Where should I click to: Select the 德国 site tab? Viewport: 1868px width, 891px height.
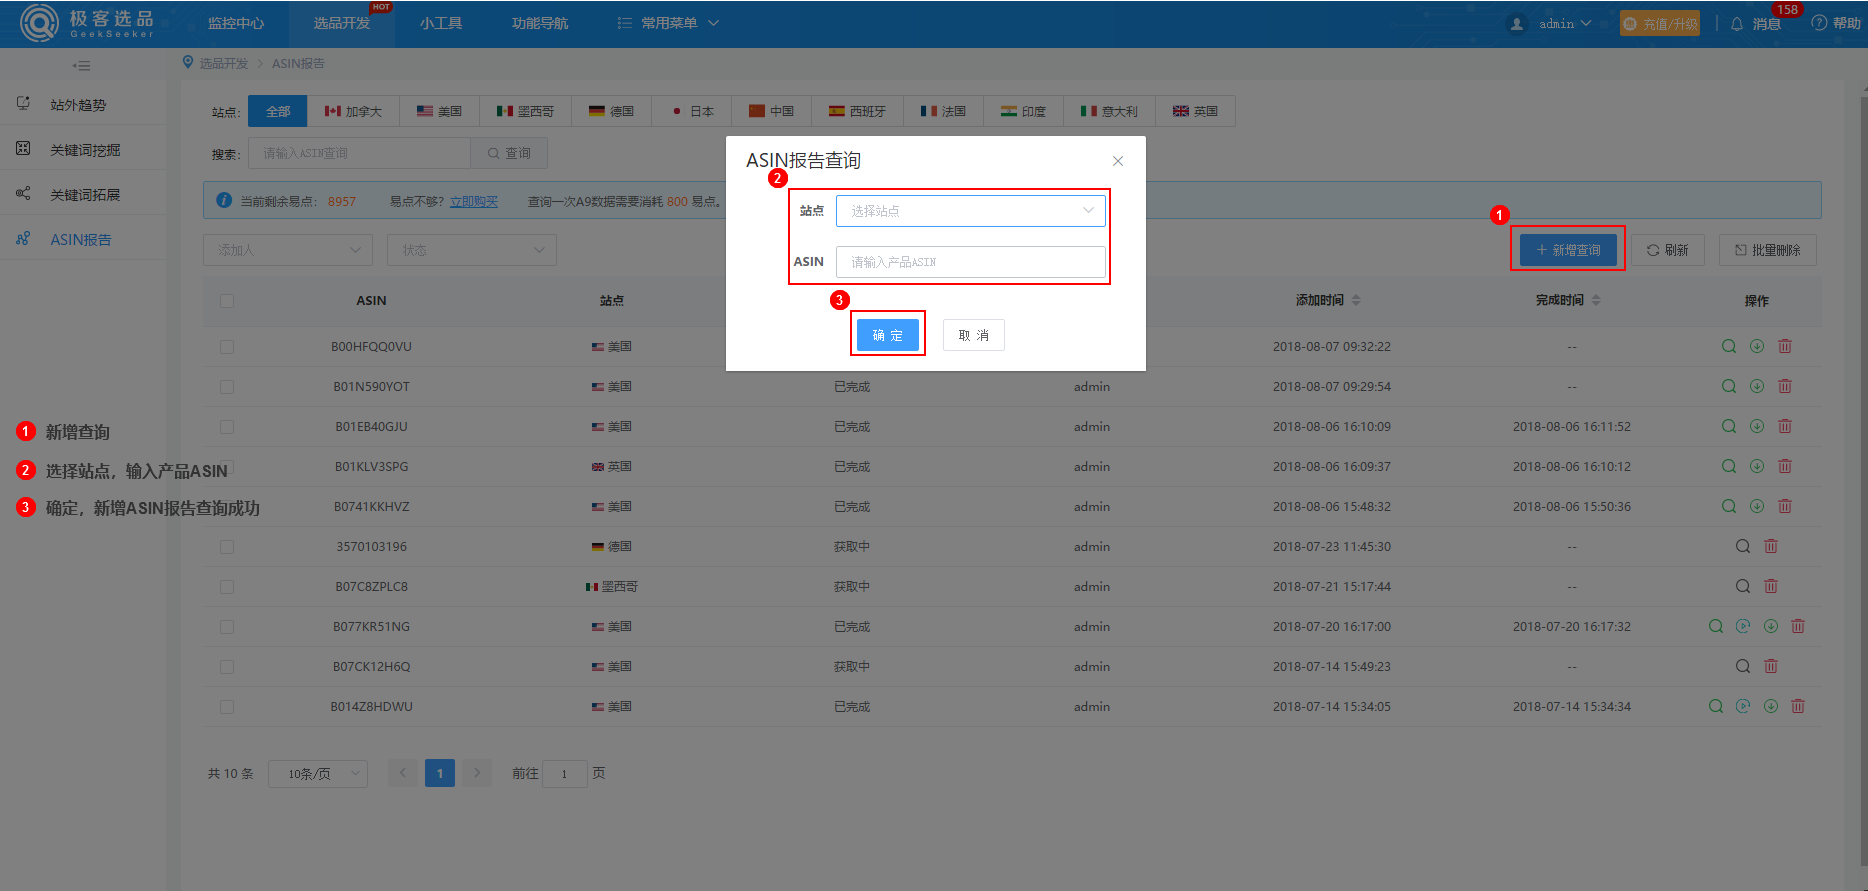point(611,111)
